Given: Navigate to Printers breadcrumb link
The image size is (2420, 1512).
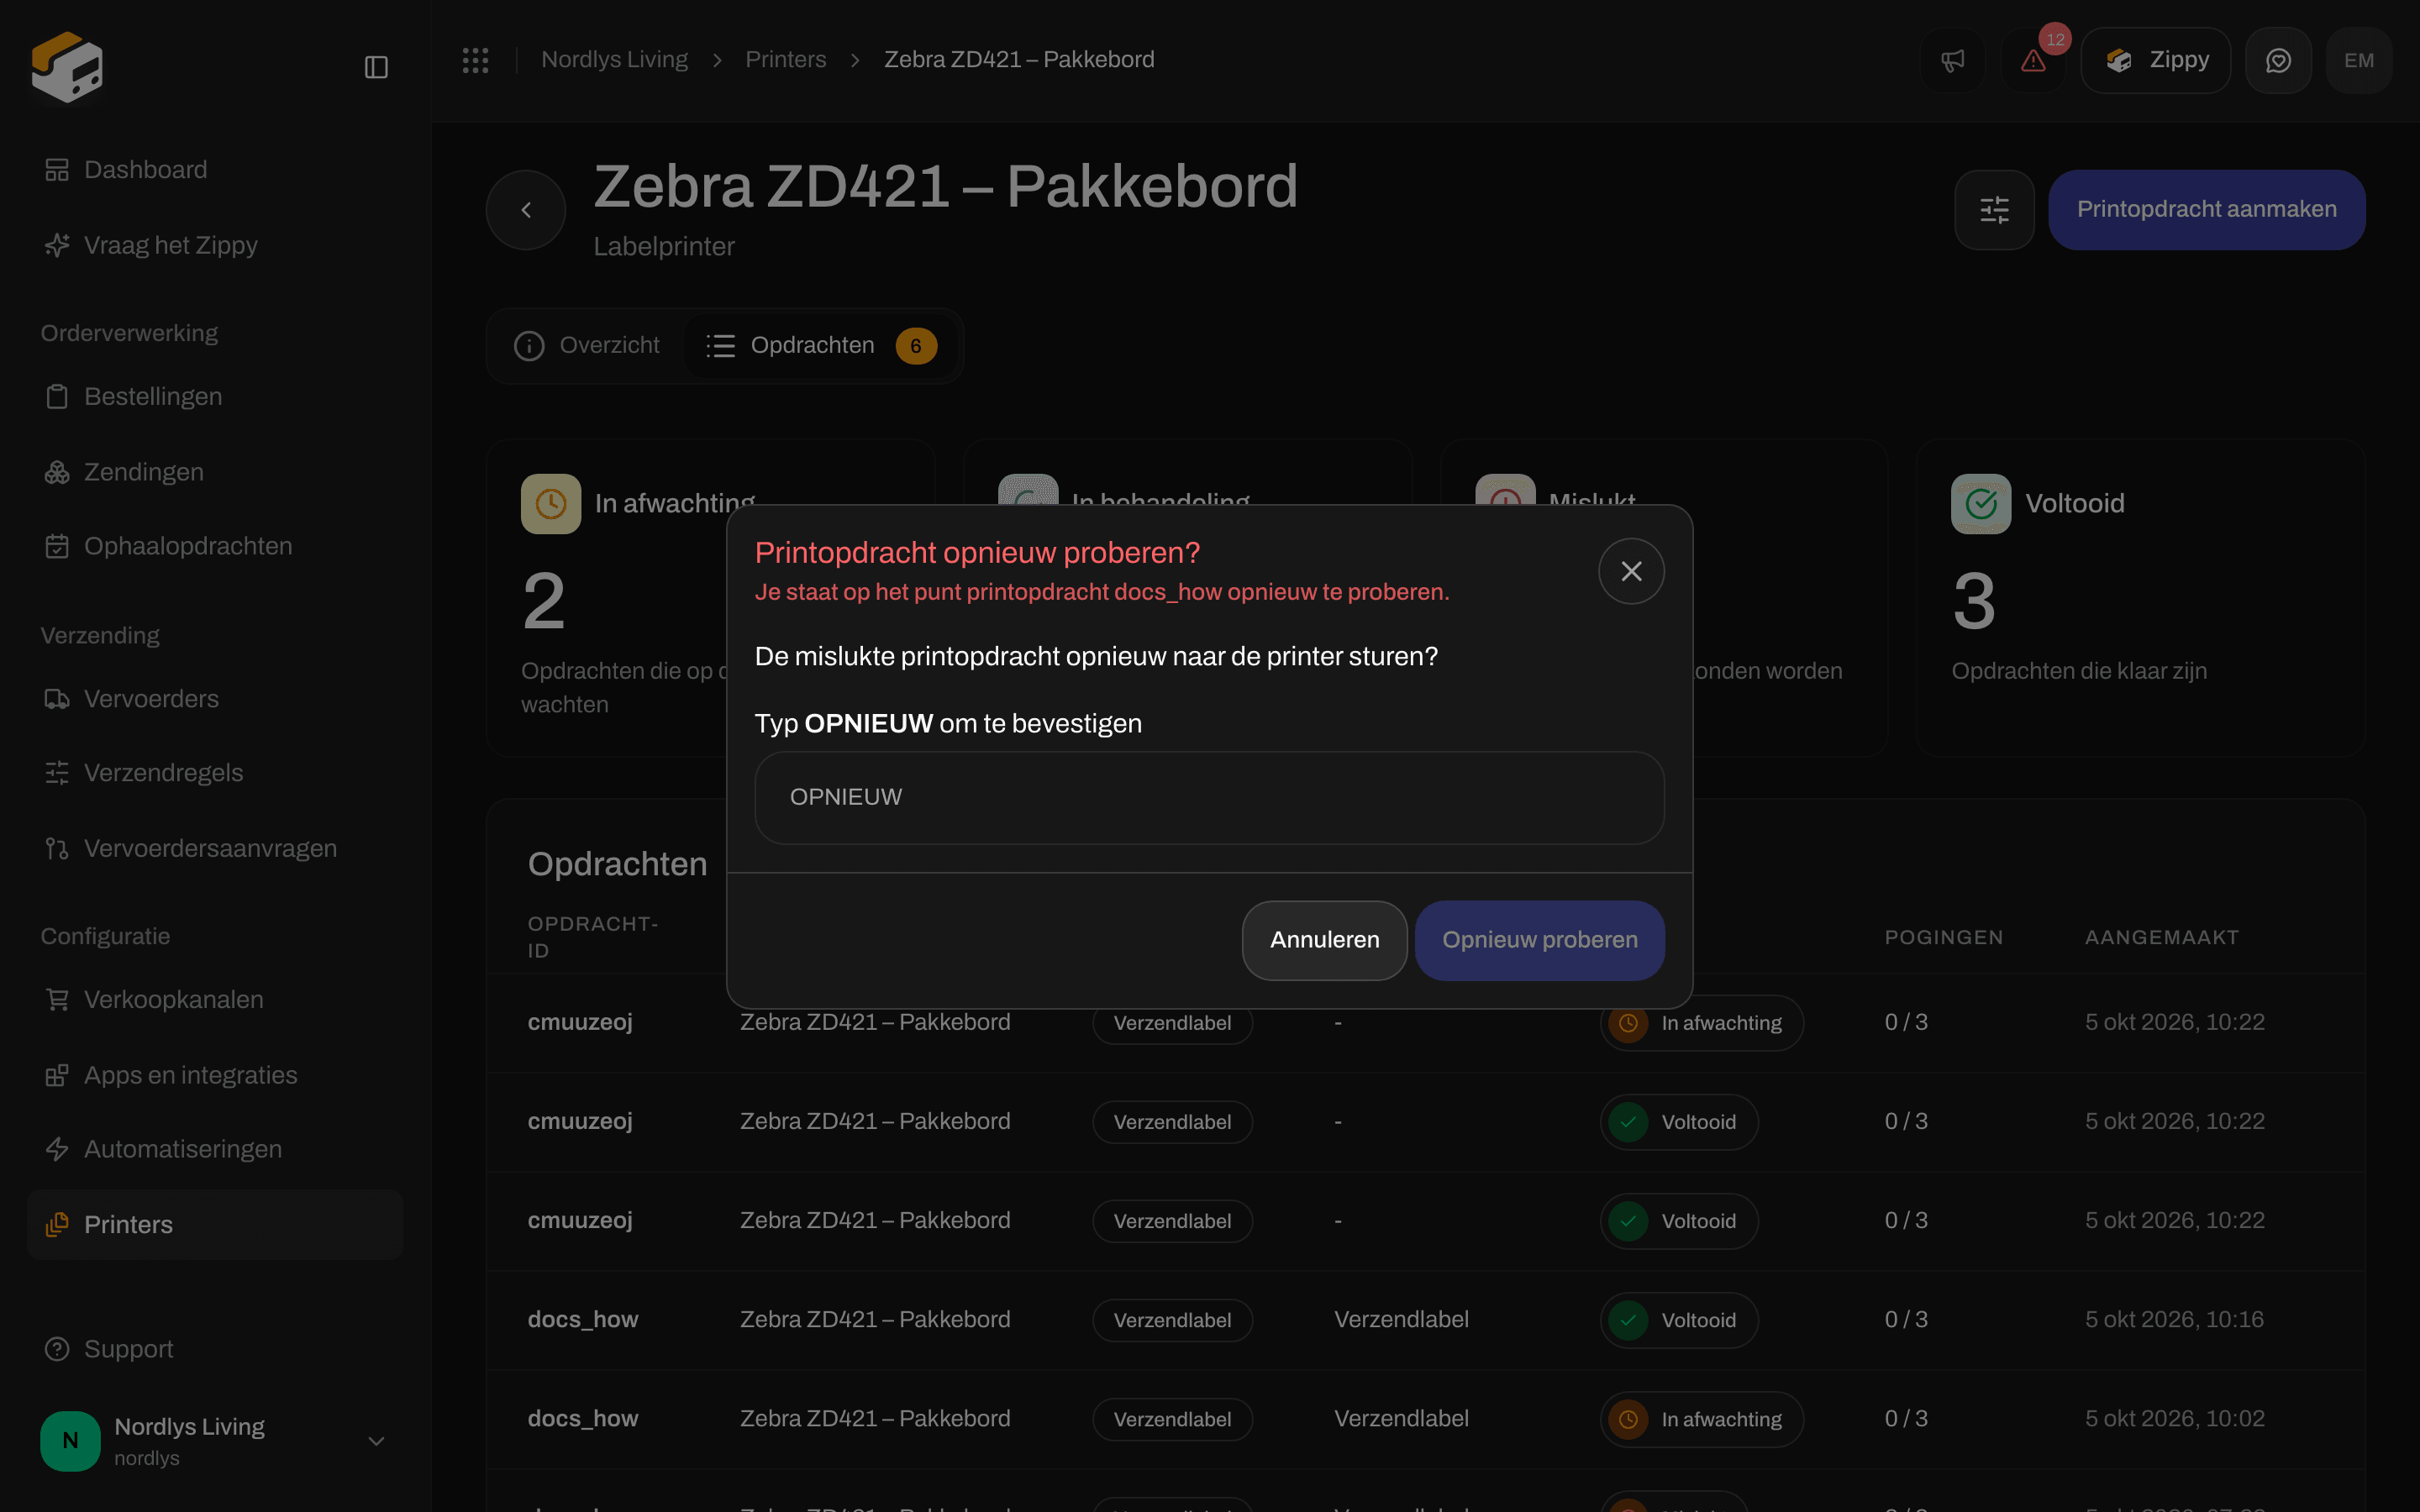Looking at the screenshot, I should pyautogui.click(x=785, y=60).
